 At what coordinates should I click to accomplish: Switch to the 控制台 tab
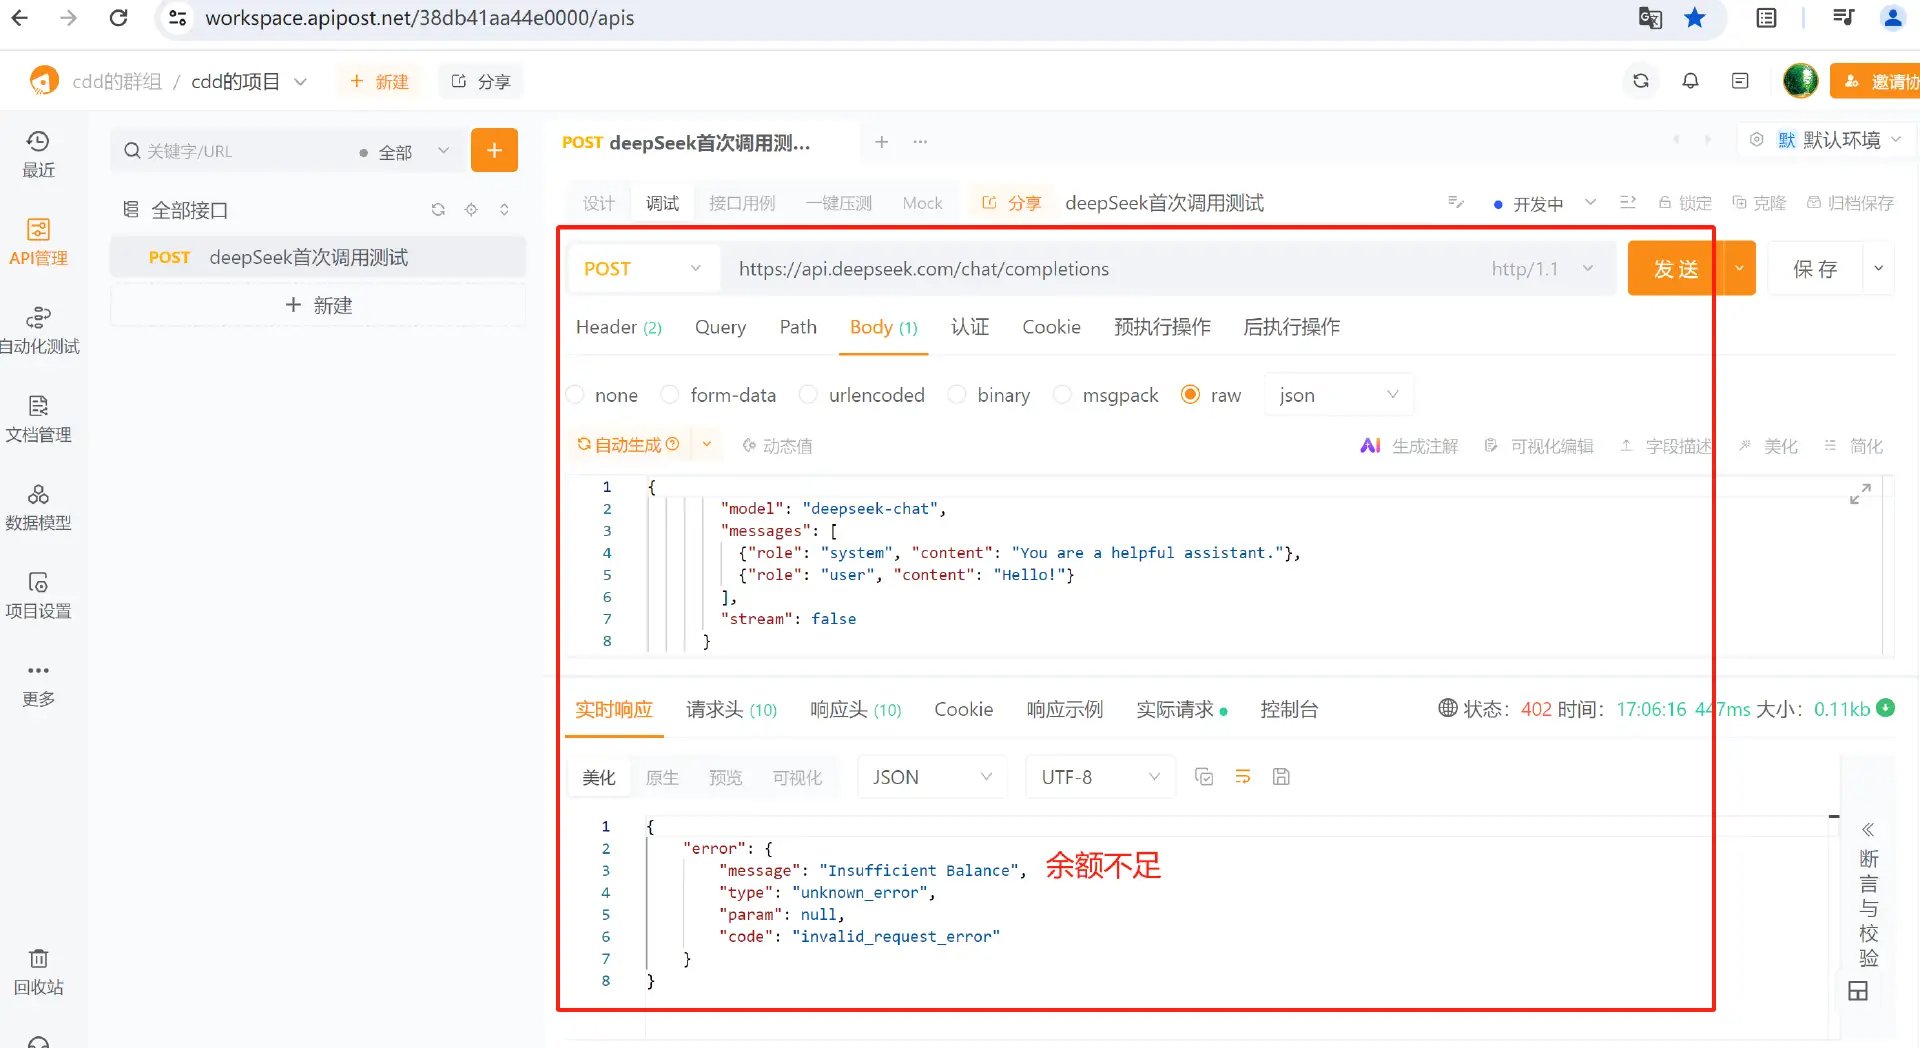1289,709
